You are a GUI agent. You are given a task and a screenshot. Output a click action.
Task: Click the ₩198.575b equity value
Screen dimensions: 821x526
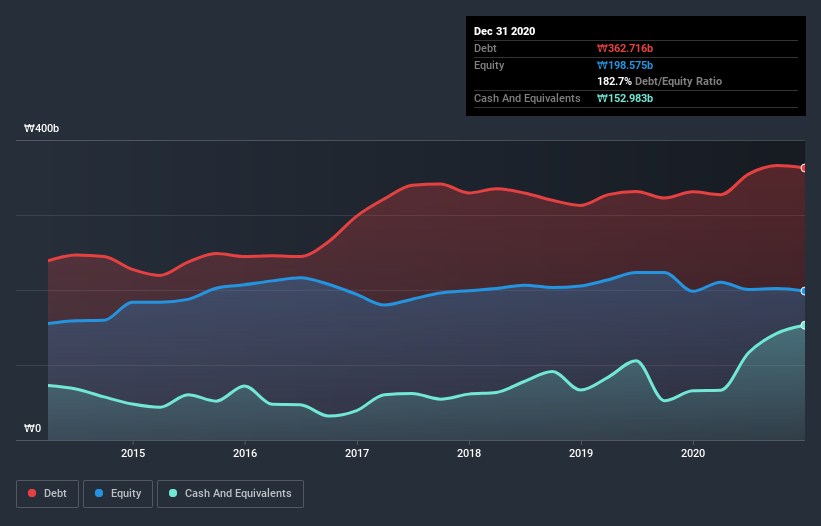pos(625,65)
